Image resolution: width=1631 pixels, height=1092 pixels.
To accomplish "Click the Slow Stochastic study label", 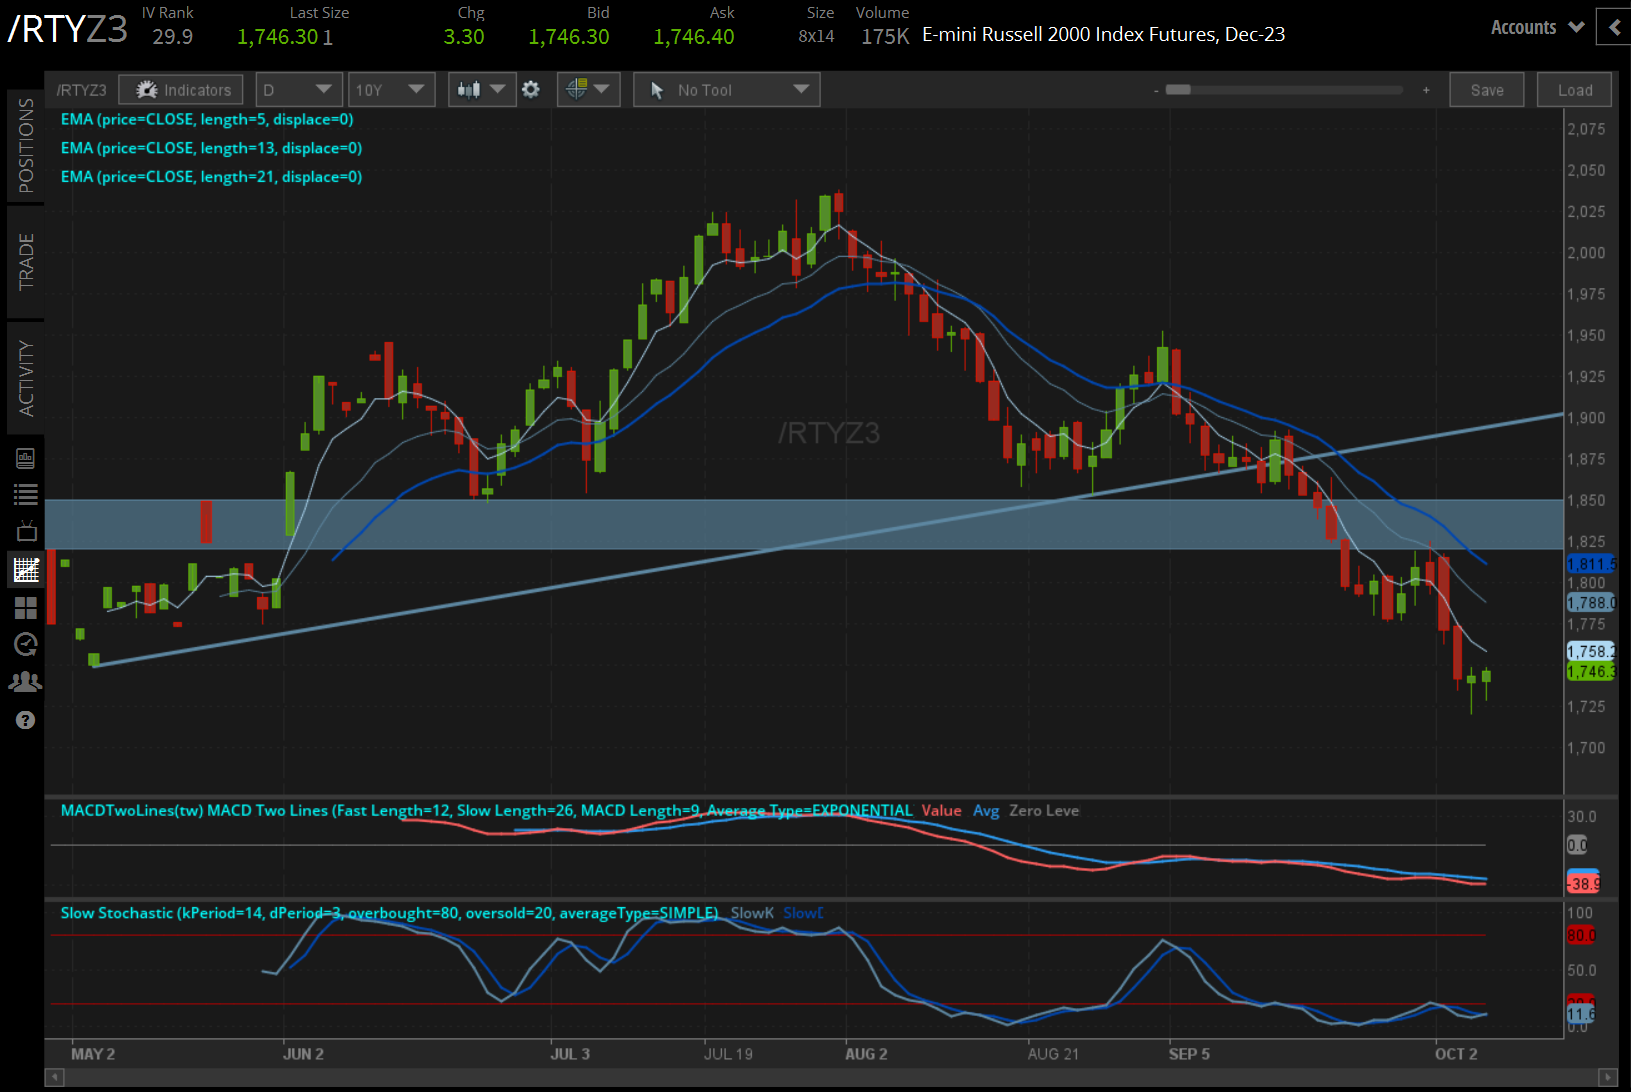I will click(389, 913).
